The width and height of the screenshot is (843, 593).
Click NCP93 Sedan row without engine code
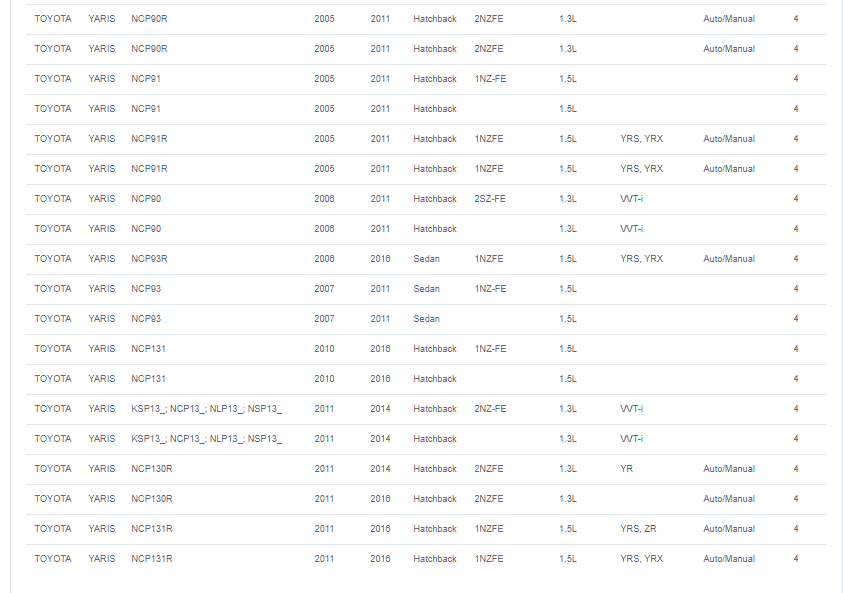click(x=425, y=319)
